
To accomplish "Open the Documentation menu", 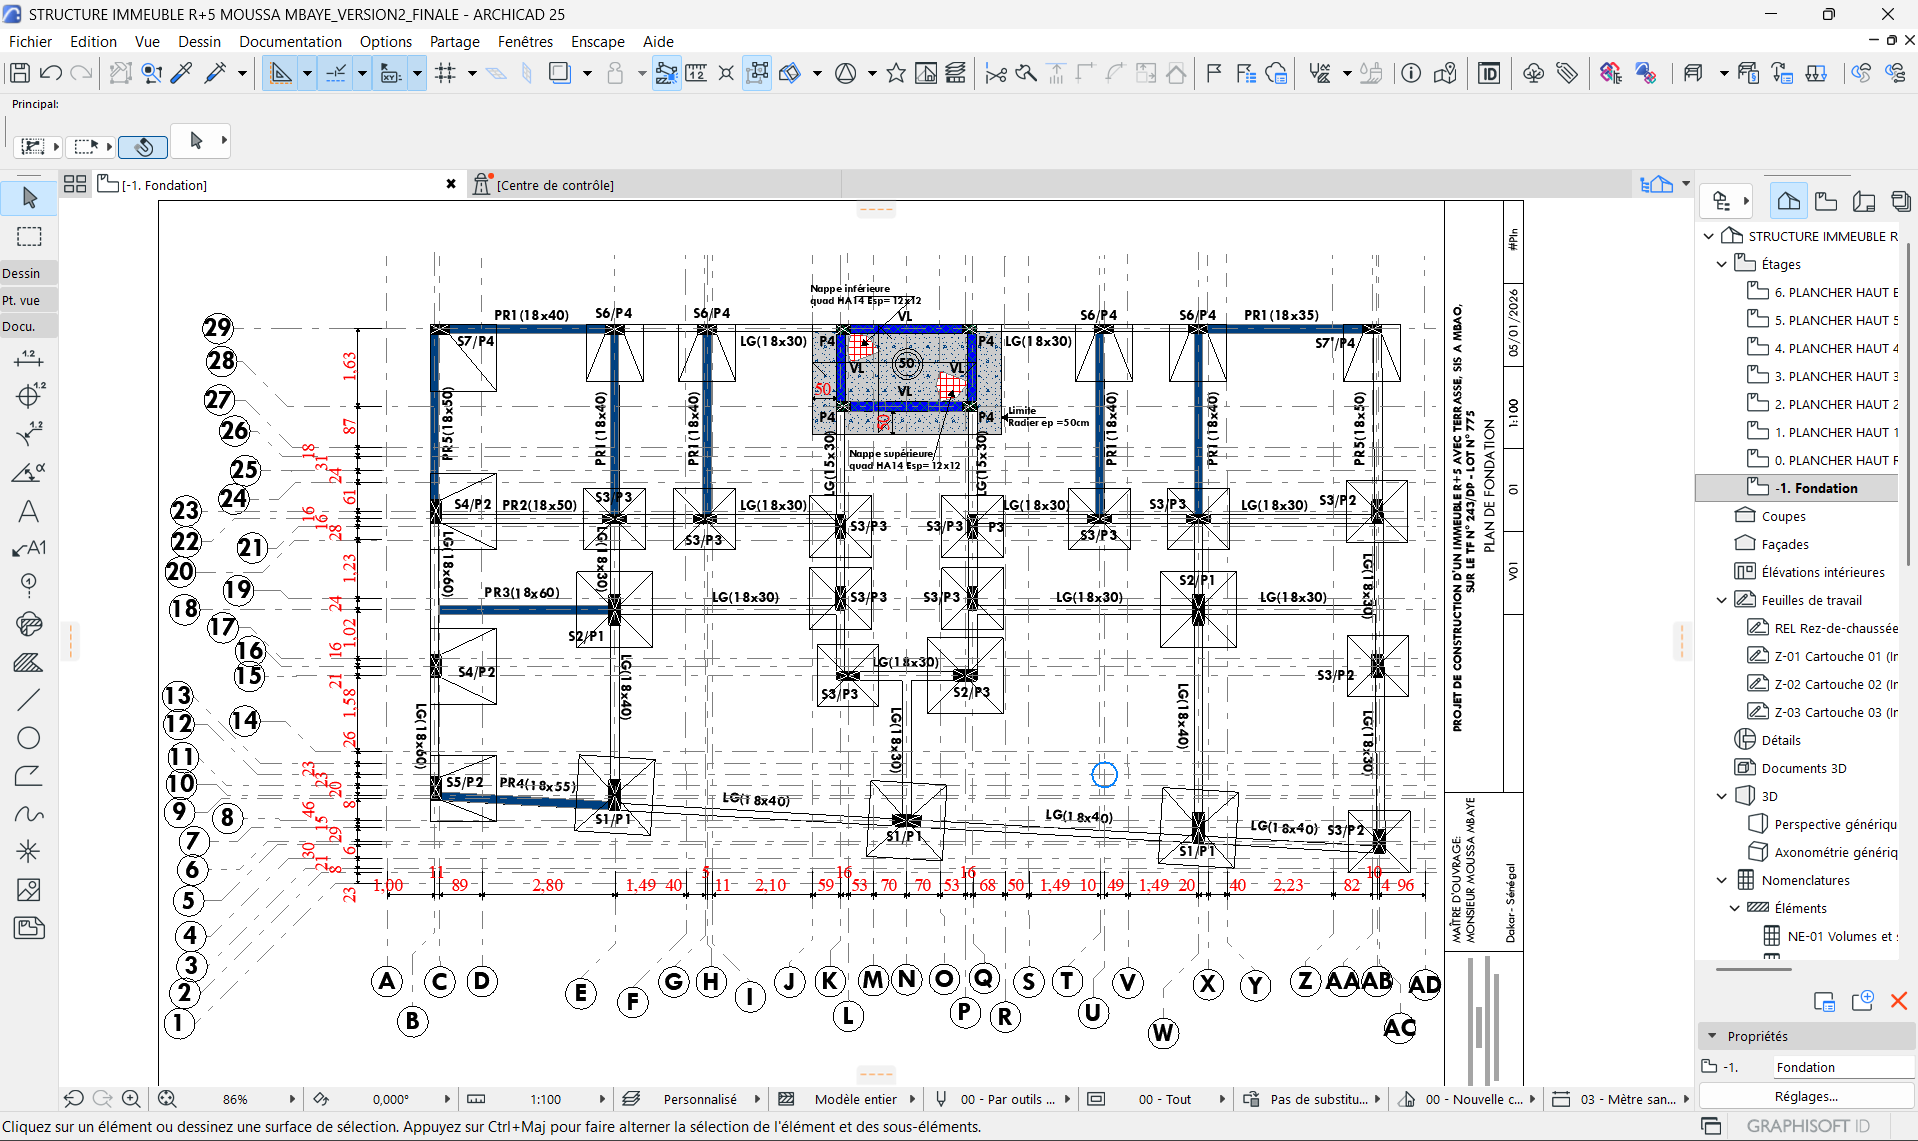I will 290,41.
